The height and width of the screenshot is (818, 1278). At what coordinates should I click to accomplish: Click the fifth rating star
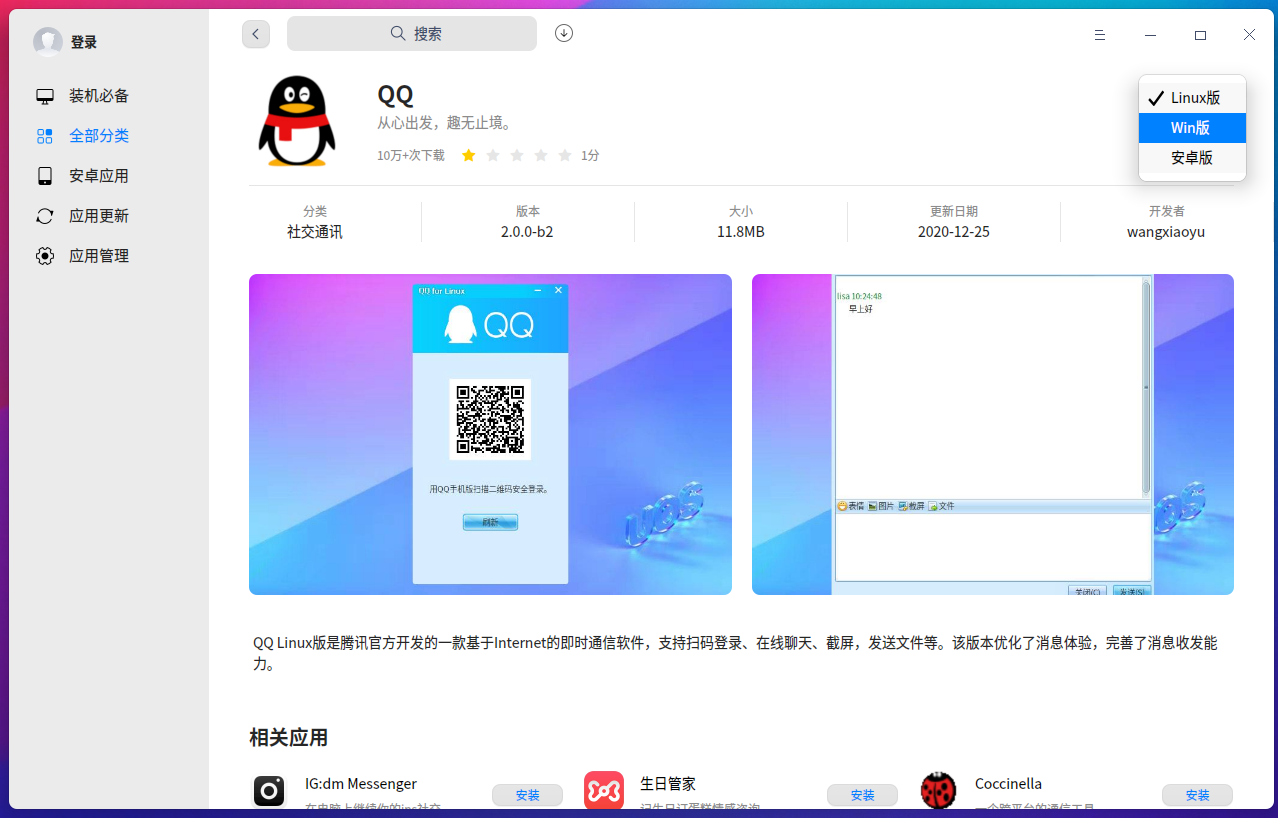point(565,155)
